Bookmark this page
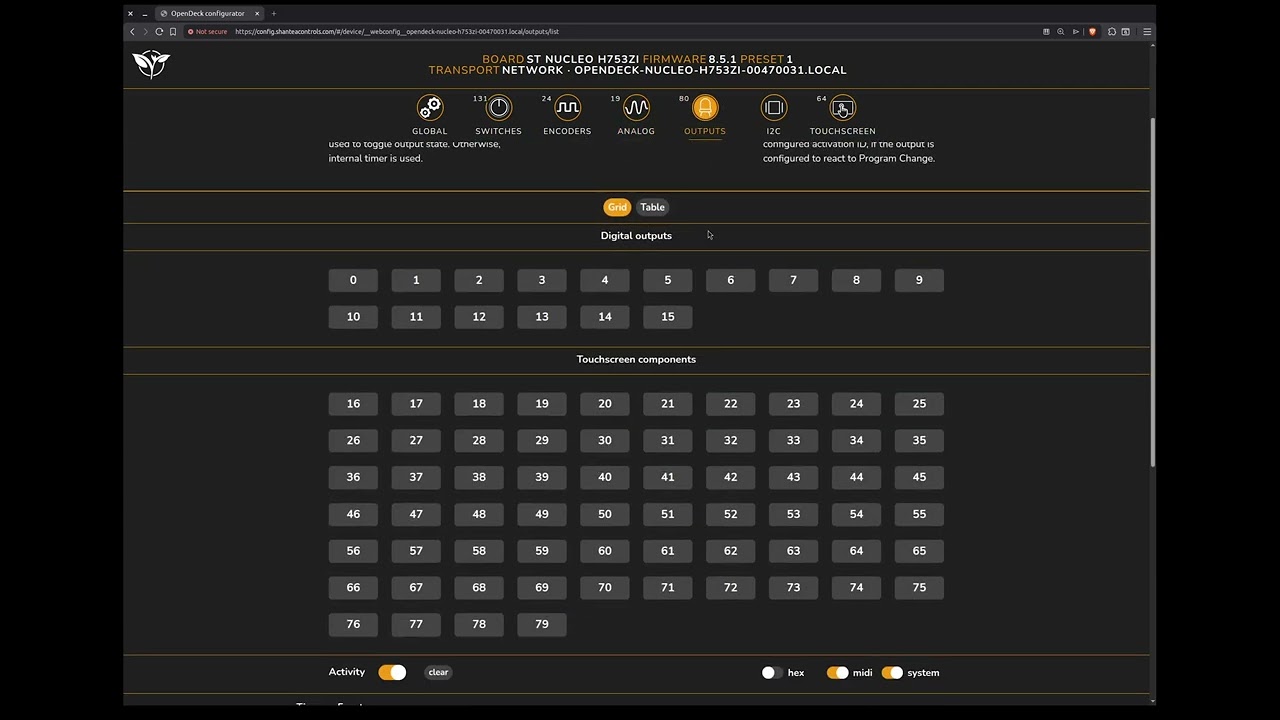Image resolution: width=1280 pixels, height=720 pixels. tap(173, 32)
